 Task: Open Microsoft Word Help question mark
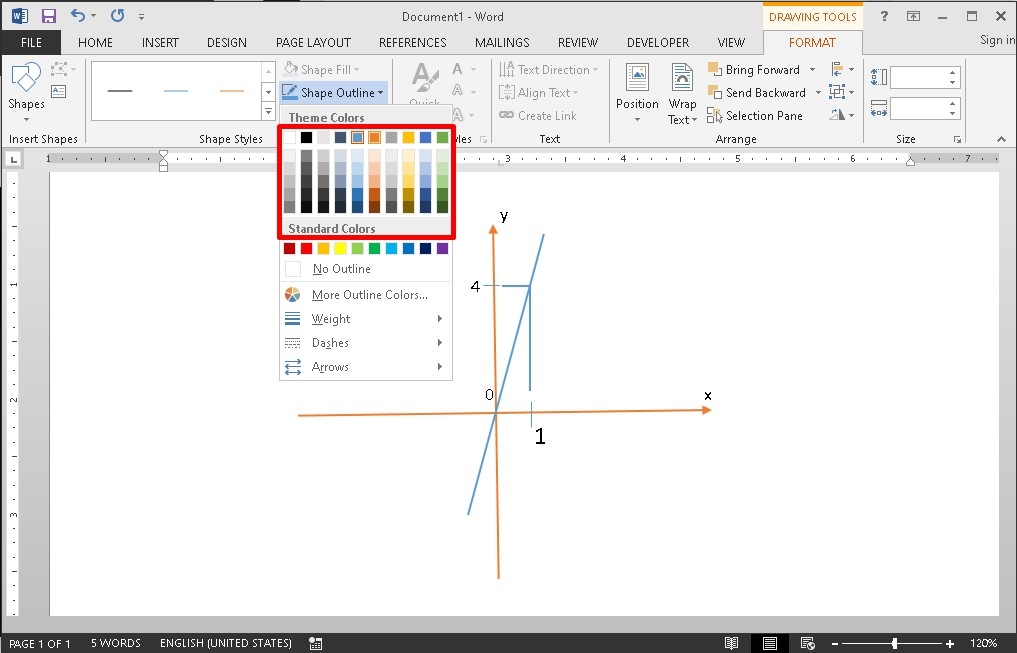(x=883, y=16)
